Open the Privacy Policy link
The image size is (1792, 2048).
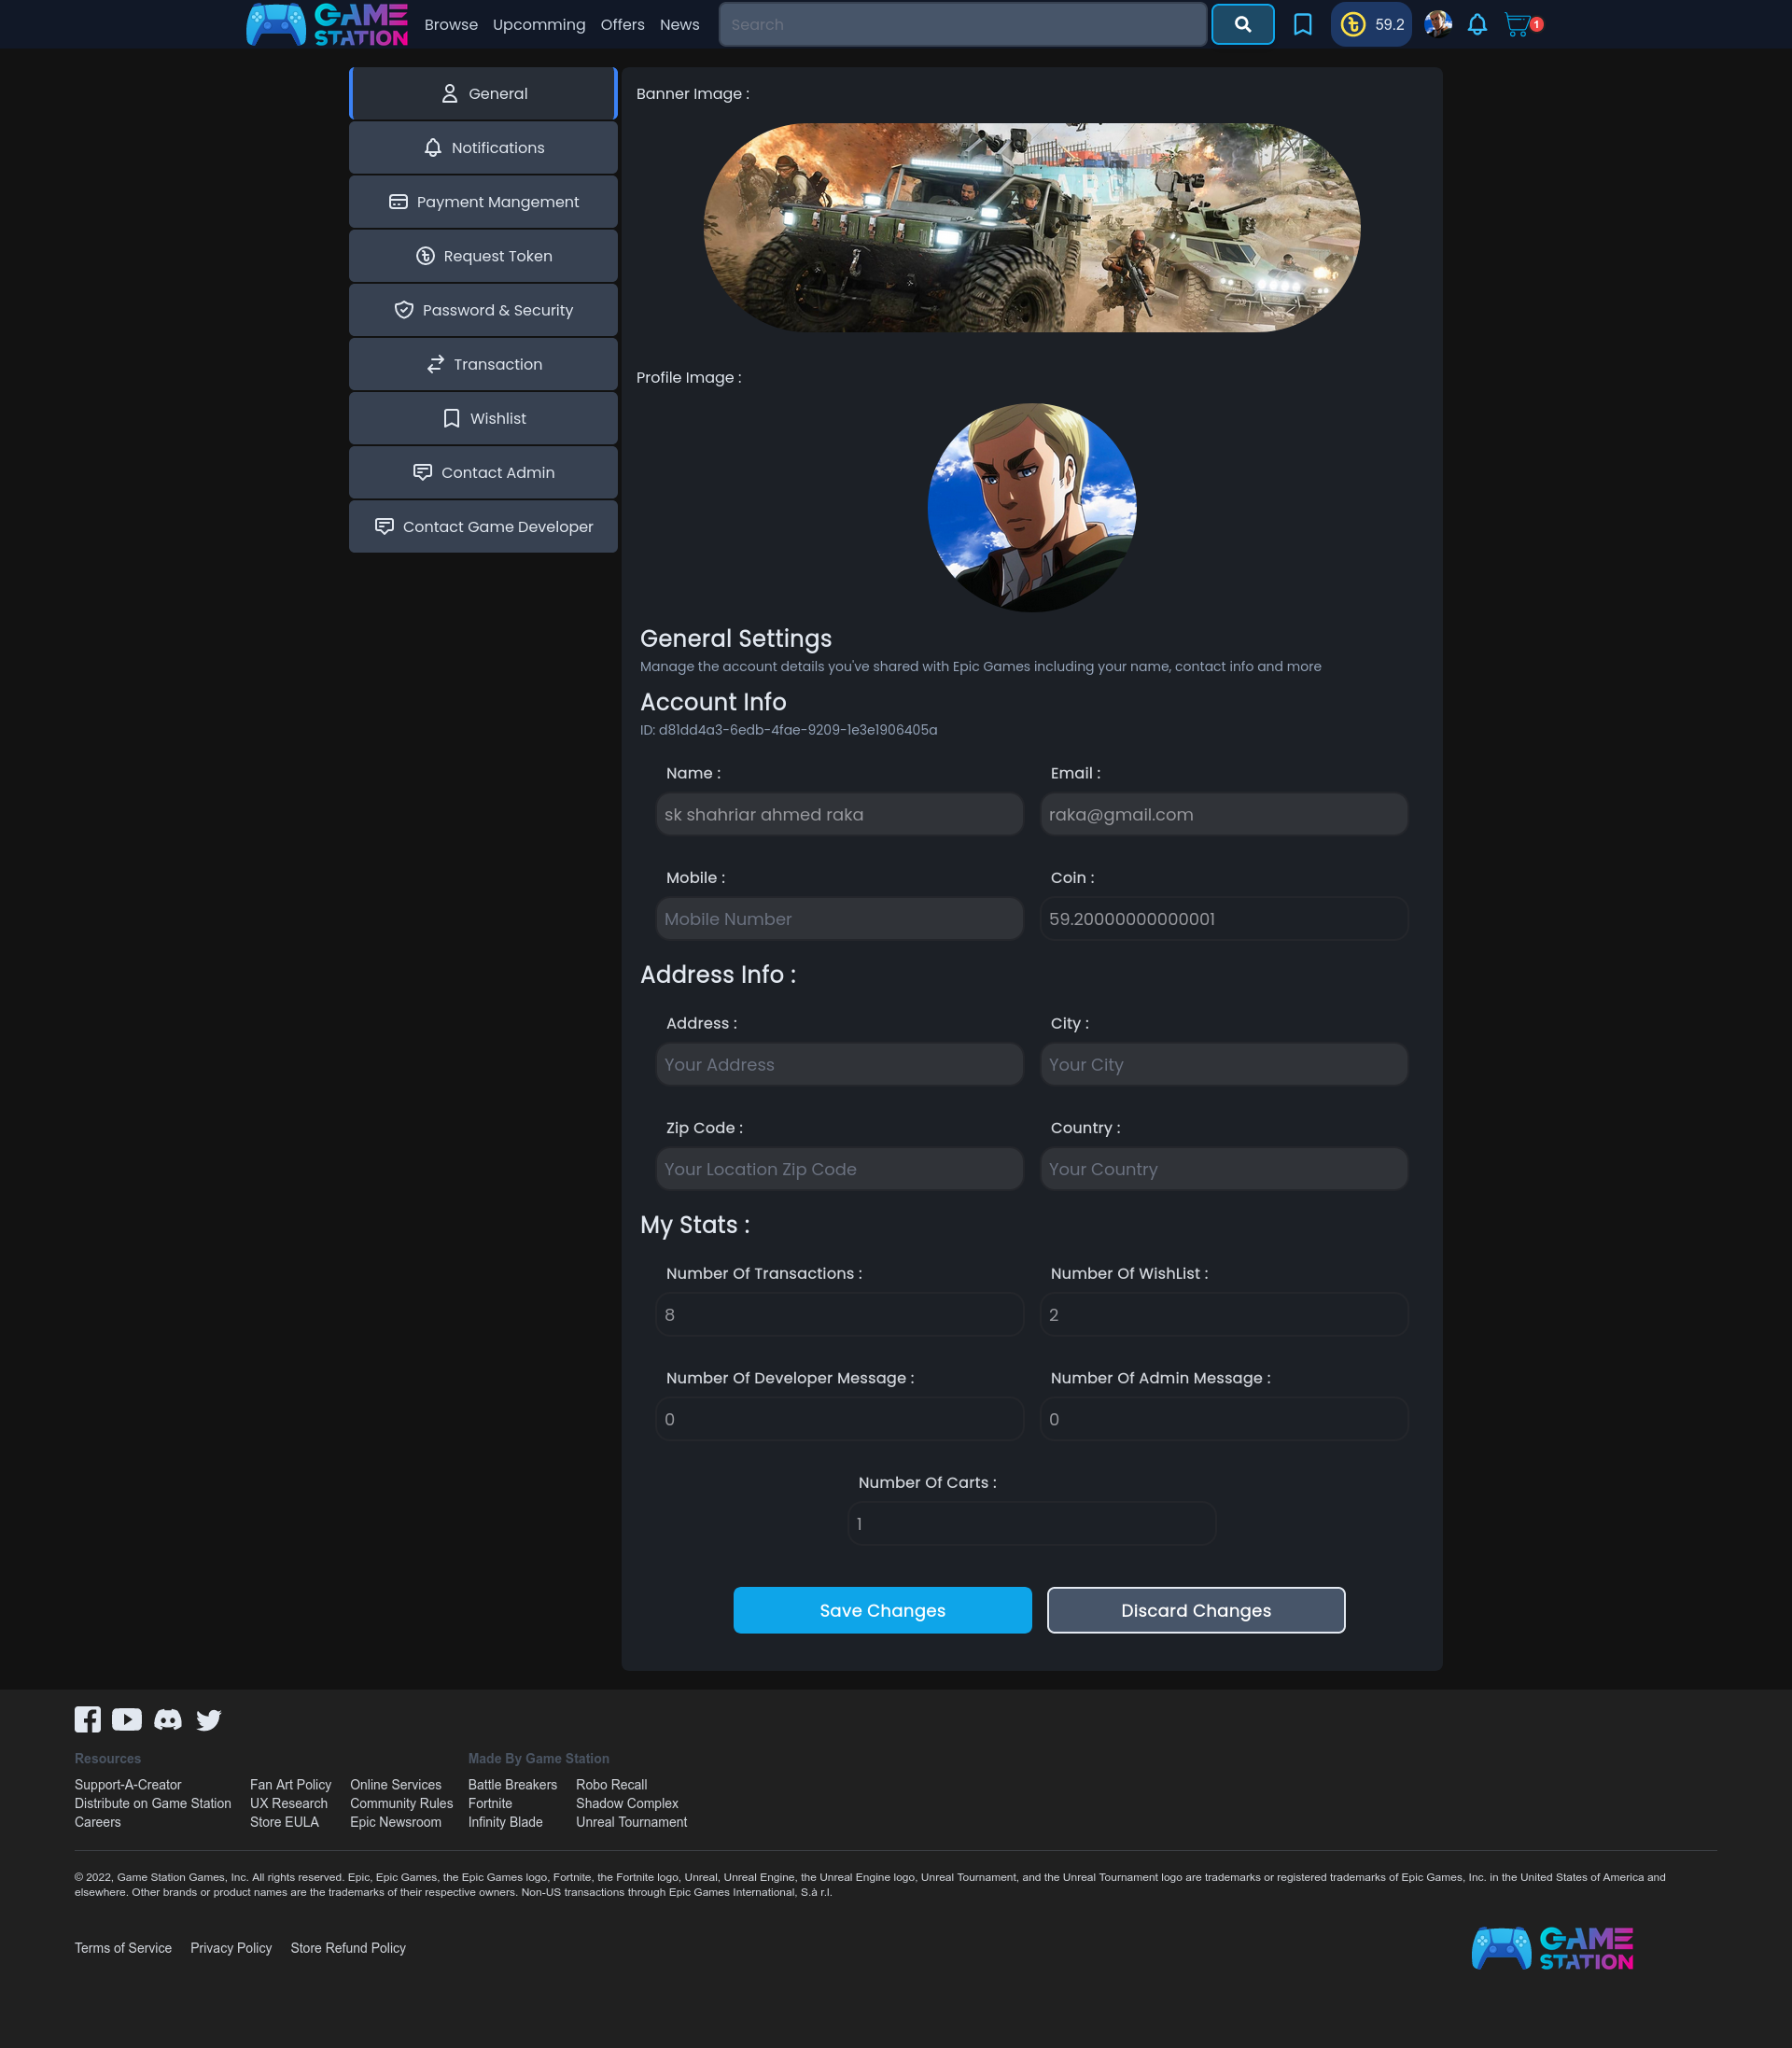coord(231,1948)
